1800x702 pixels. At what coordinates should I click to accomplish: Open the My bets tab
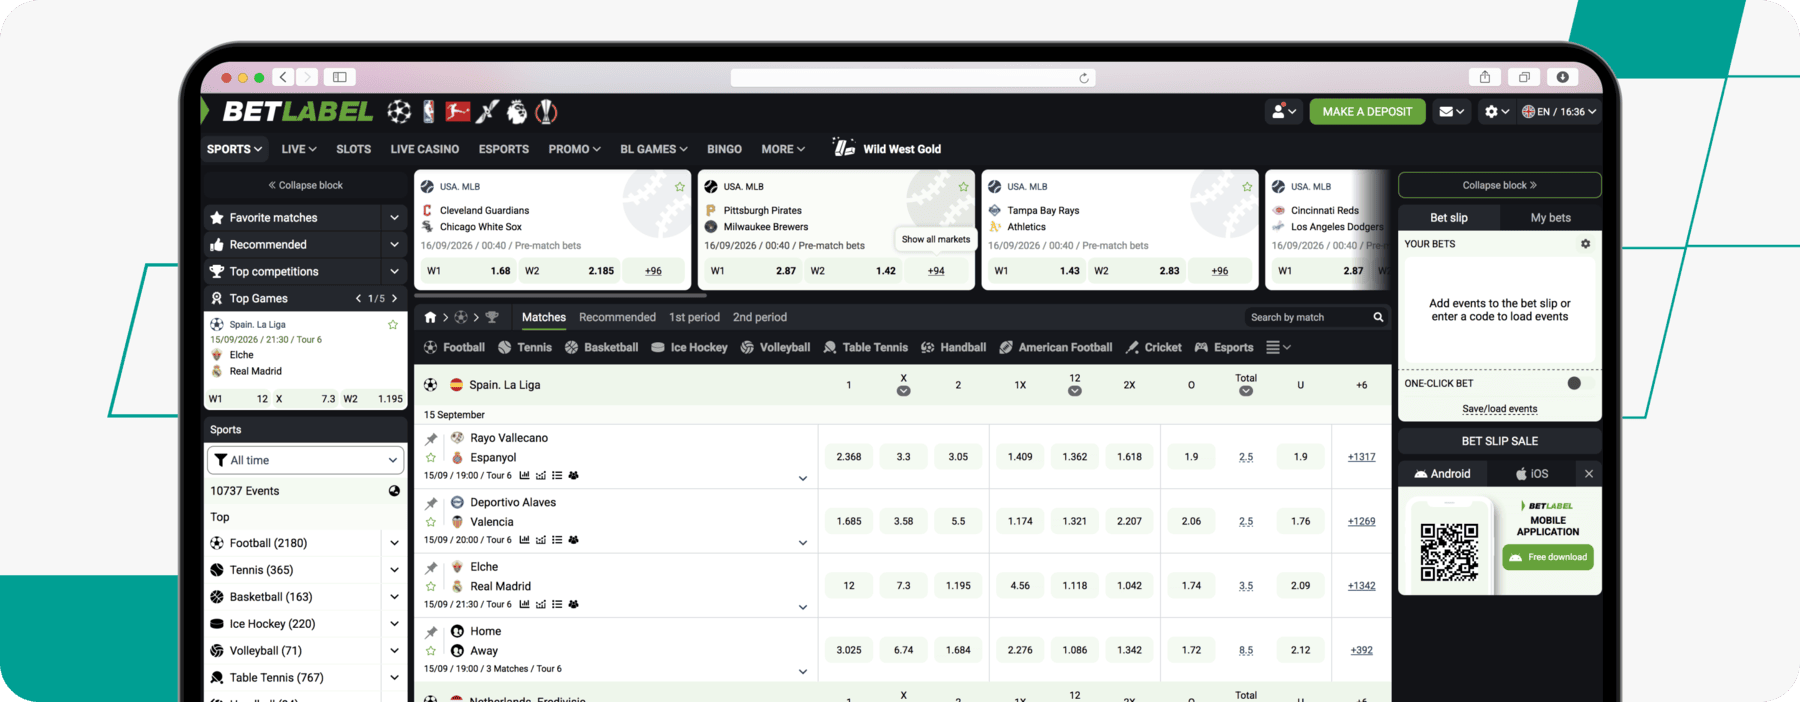[x=1550, y=218]
